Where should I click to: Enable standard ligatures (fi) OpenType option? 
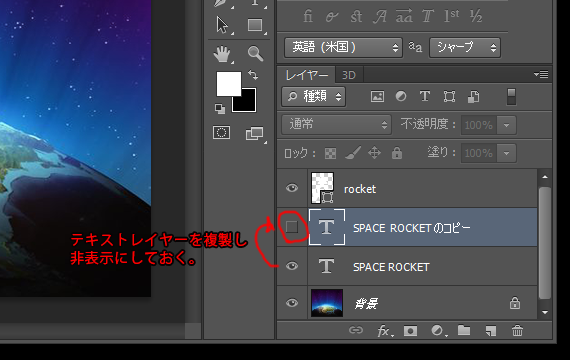coord(308,16)
